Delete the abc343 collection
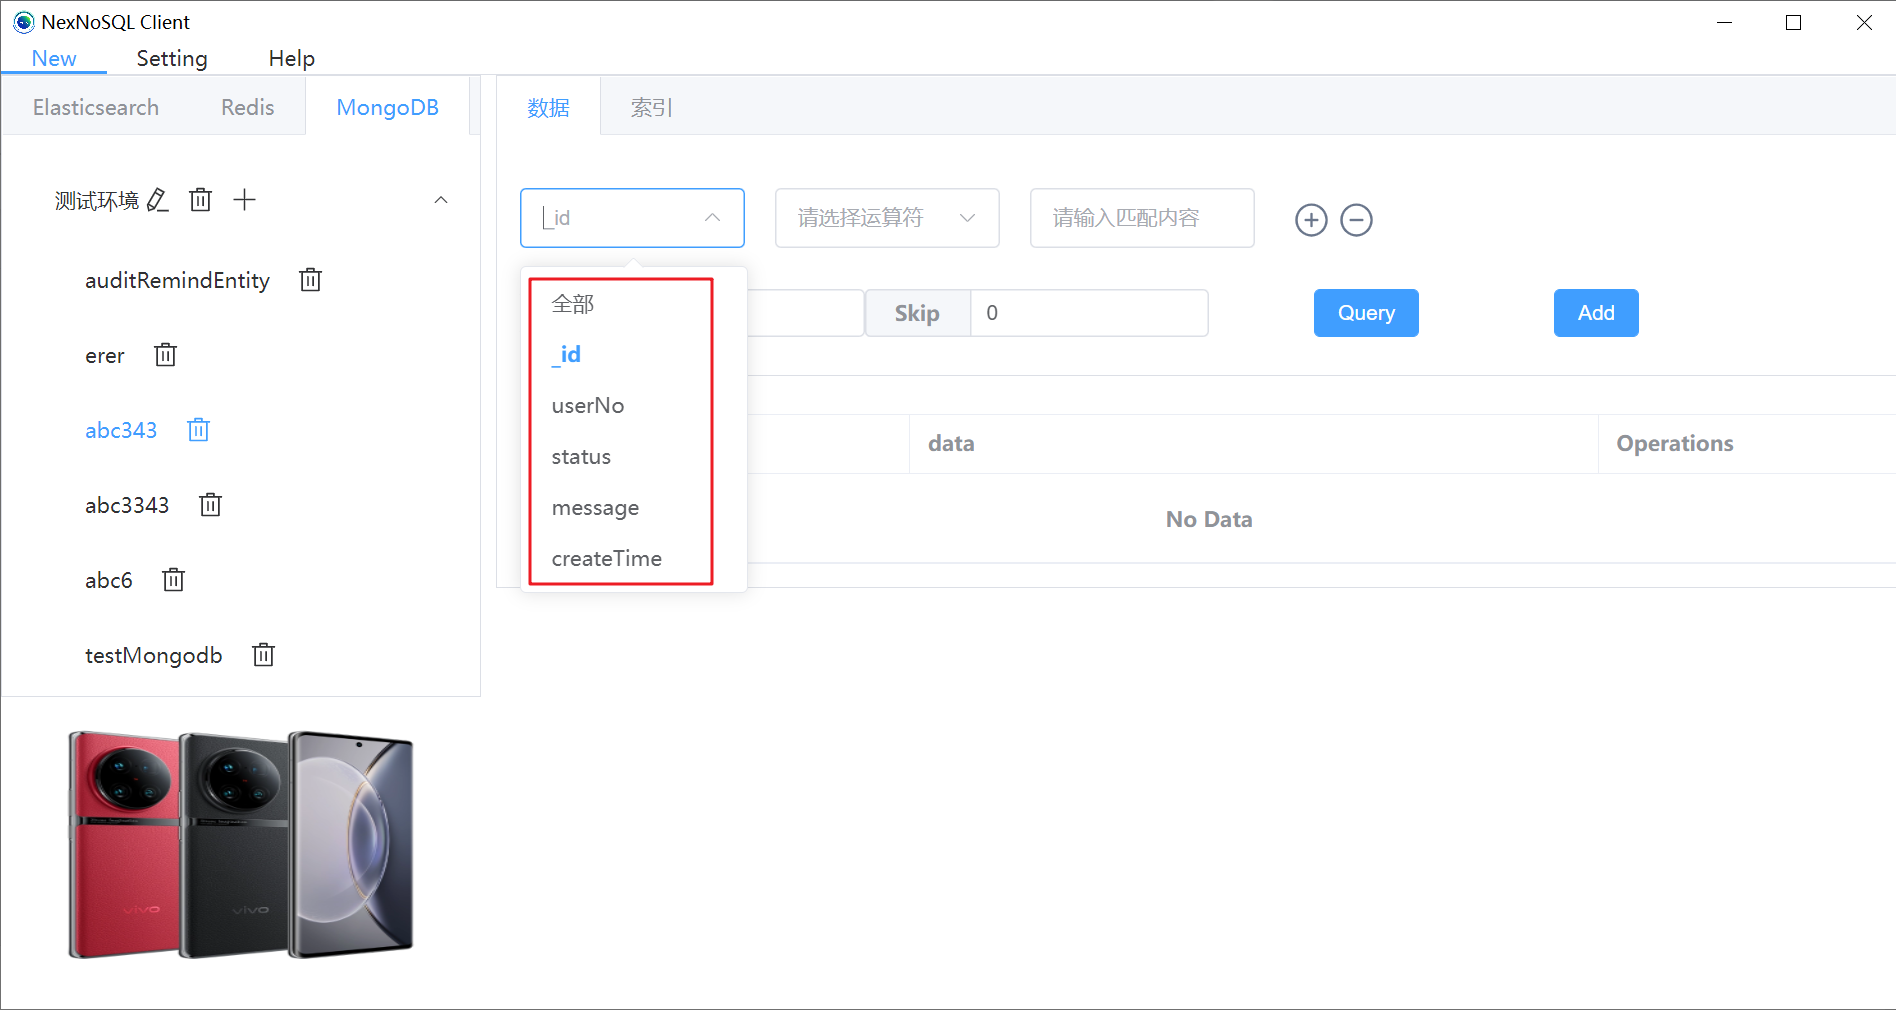 coord(198,430)
